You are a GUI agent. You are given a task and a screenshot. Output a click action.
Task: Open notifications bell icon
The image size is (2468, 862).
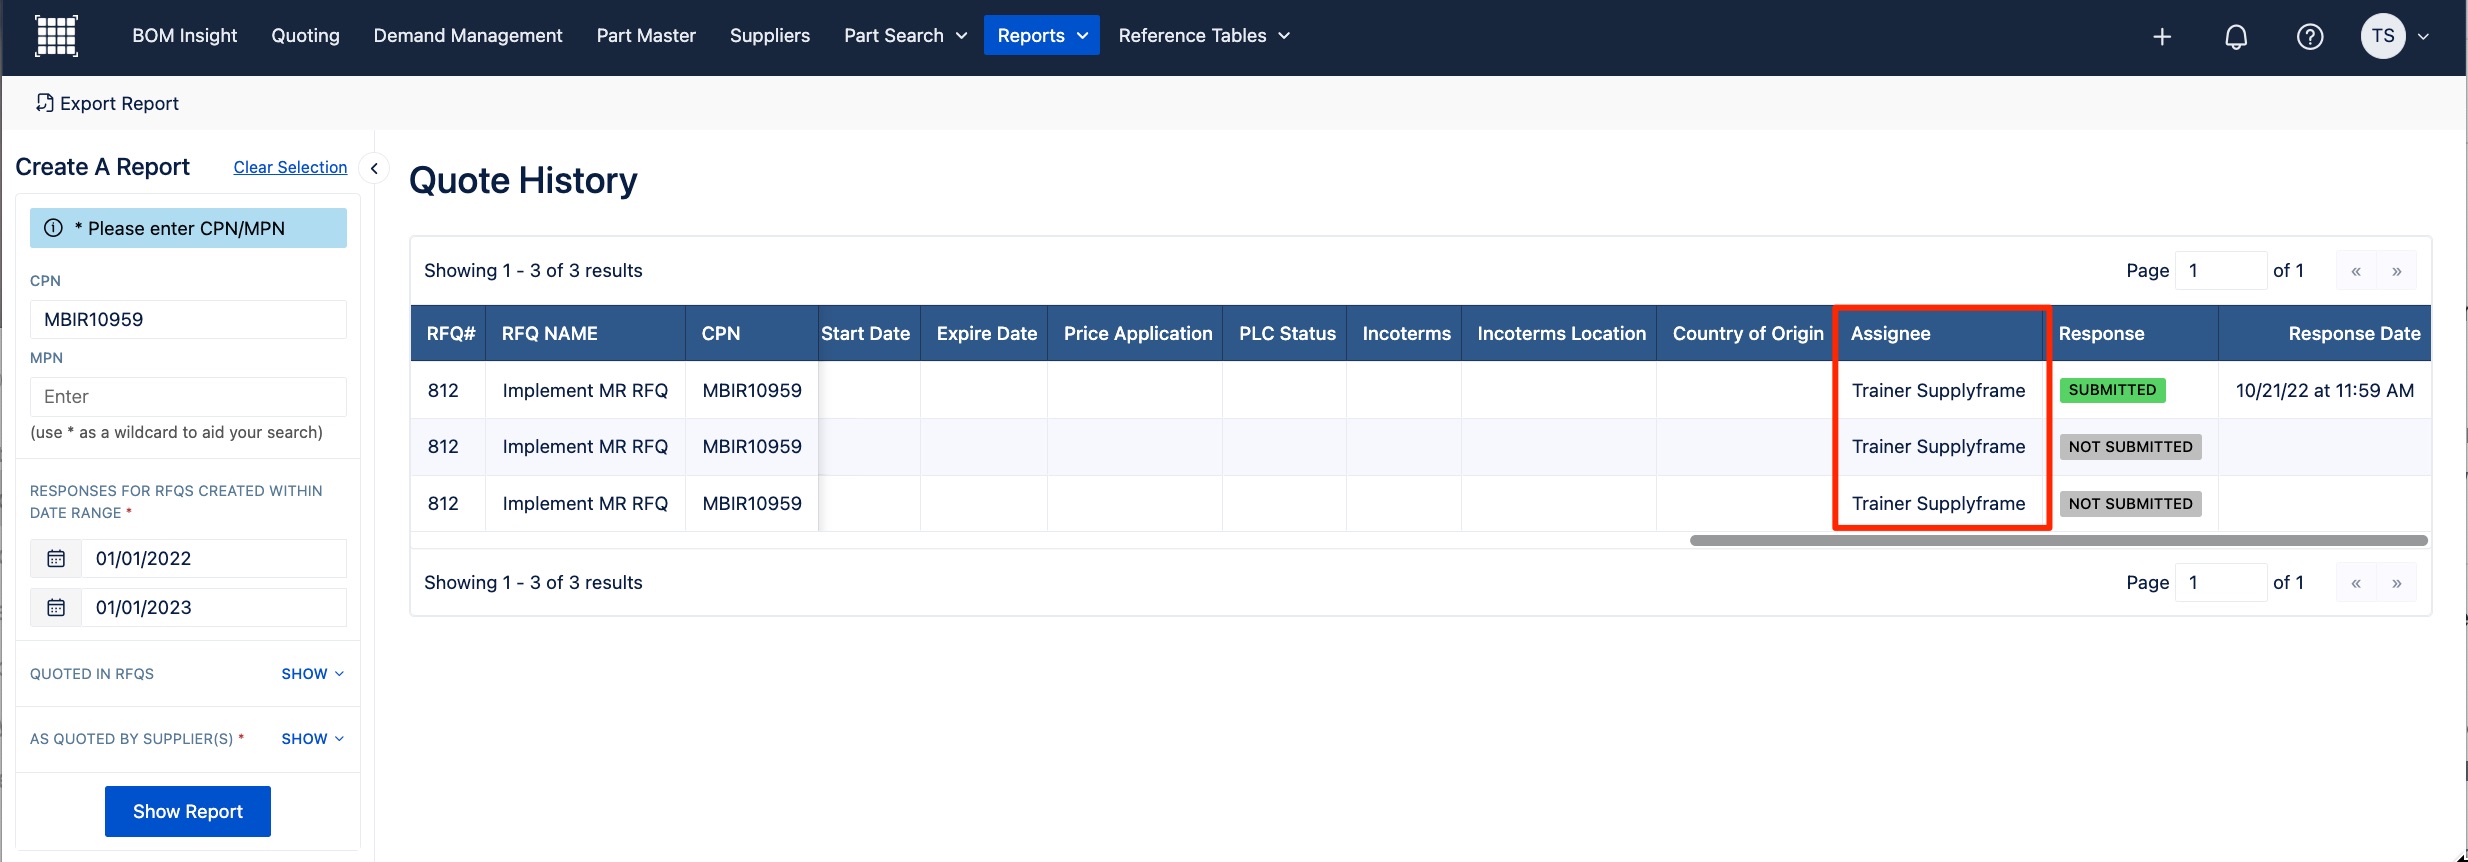pos(2236,37)
